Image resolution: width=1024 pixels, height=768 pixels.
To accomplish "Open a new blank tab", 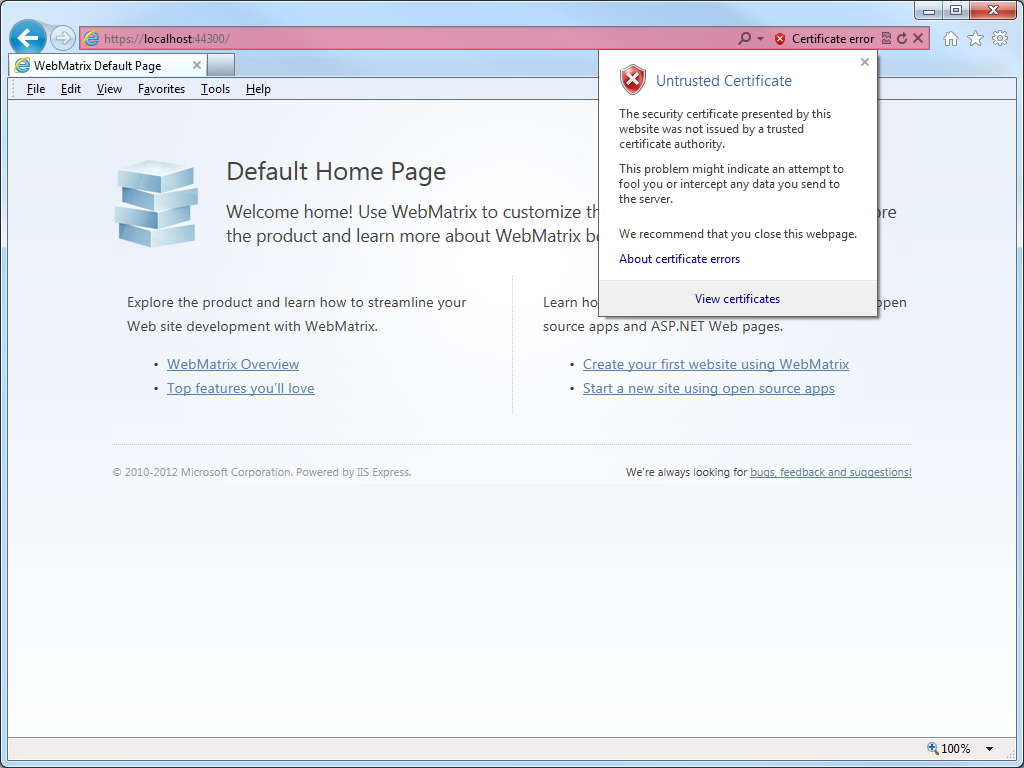I will pos(221,65).
